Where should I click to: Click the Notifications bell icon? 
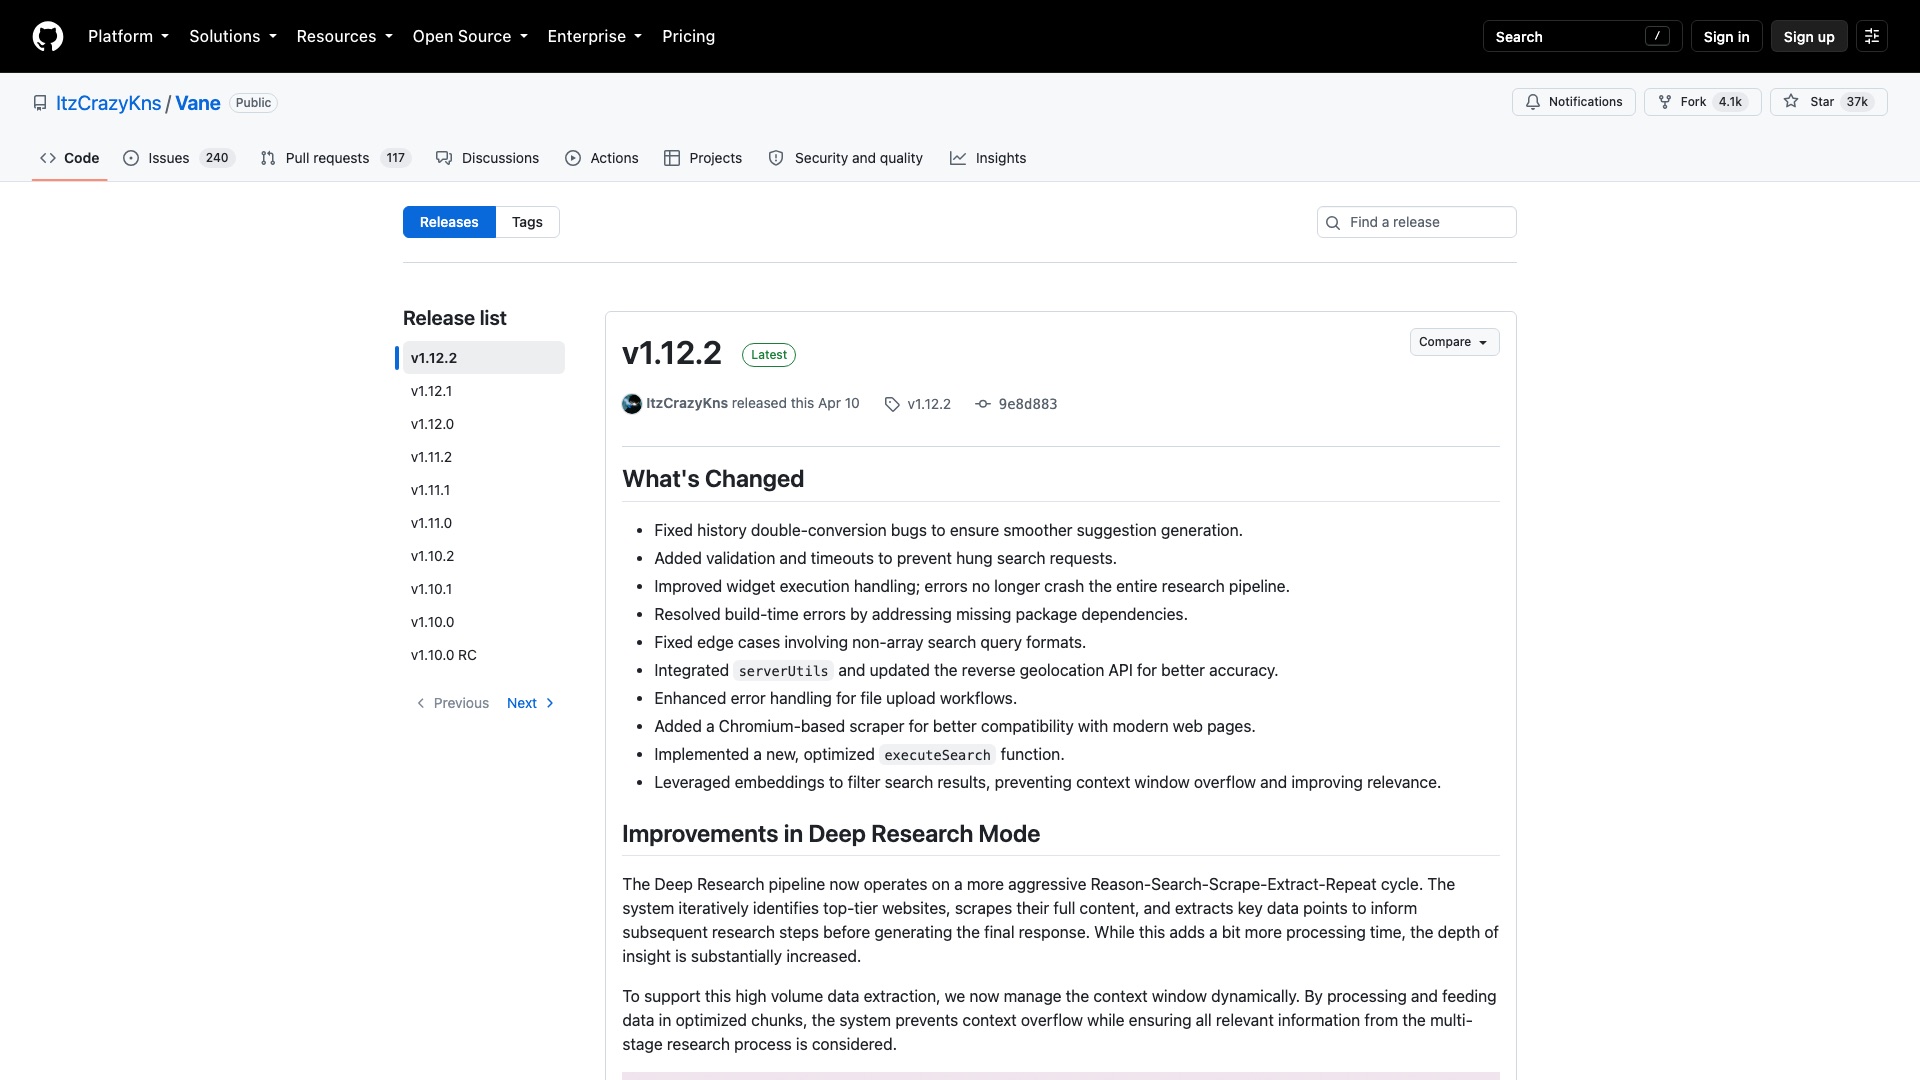coord(1532,102)
